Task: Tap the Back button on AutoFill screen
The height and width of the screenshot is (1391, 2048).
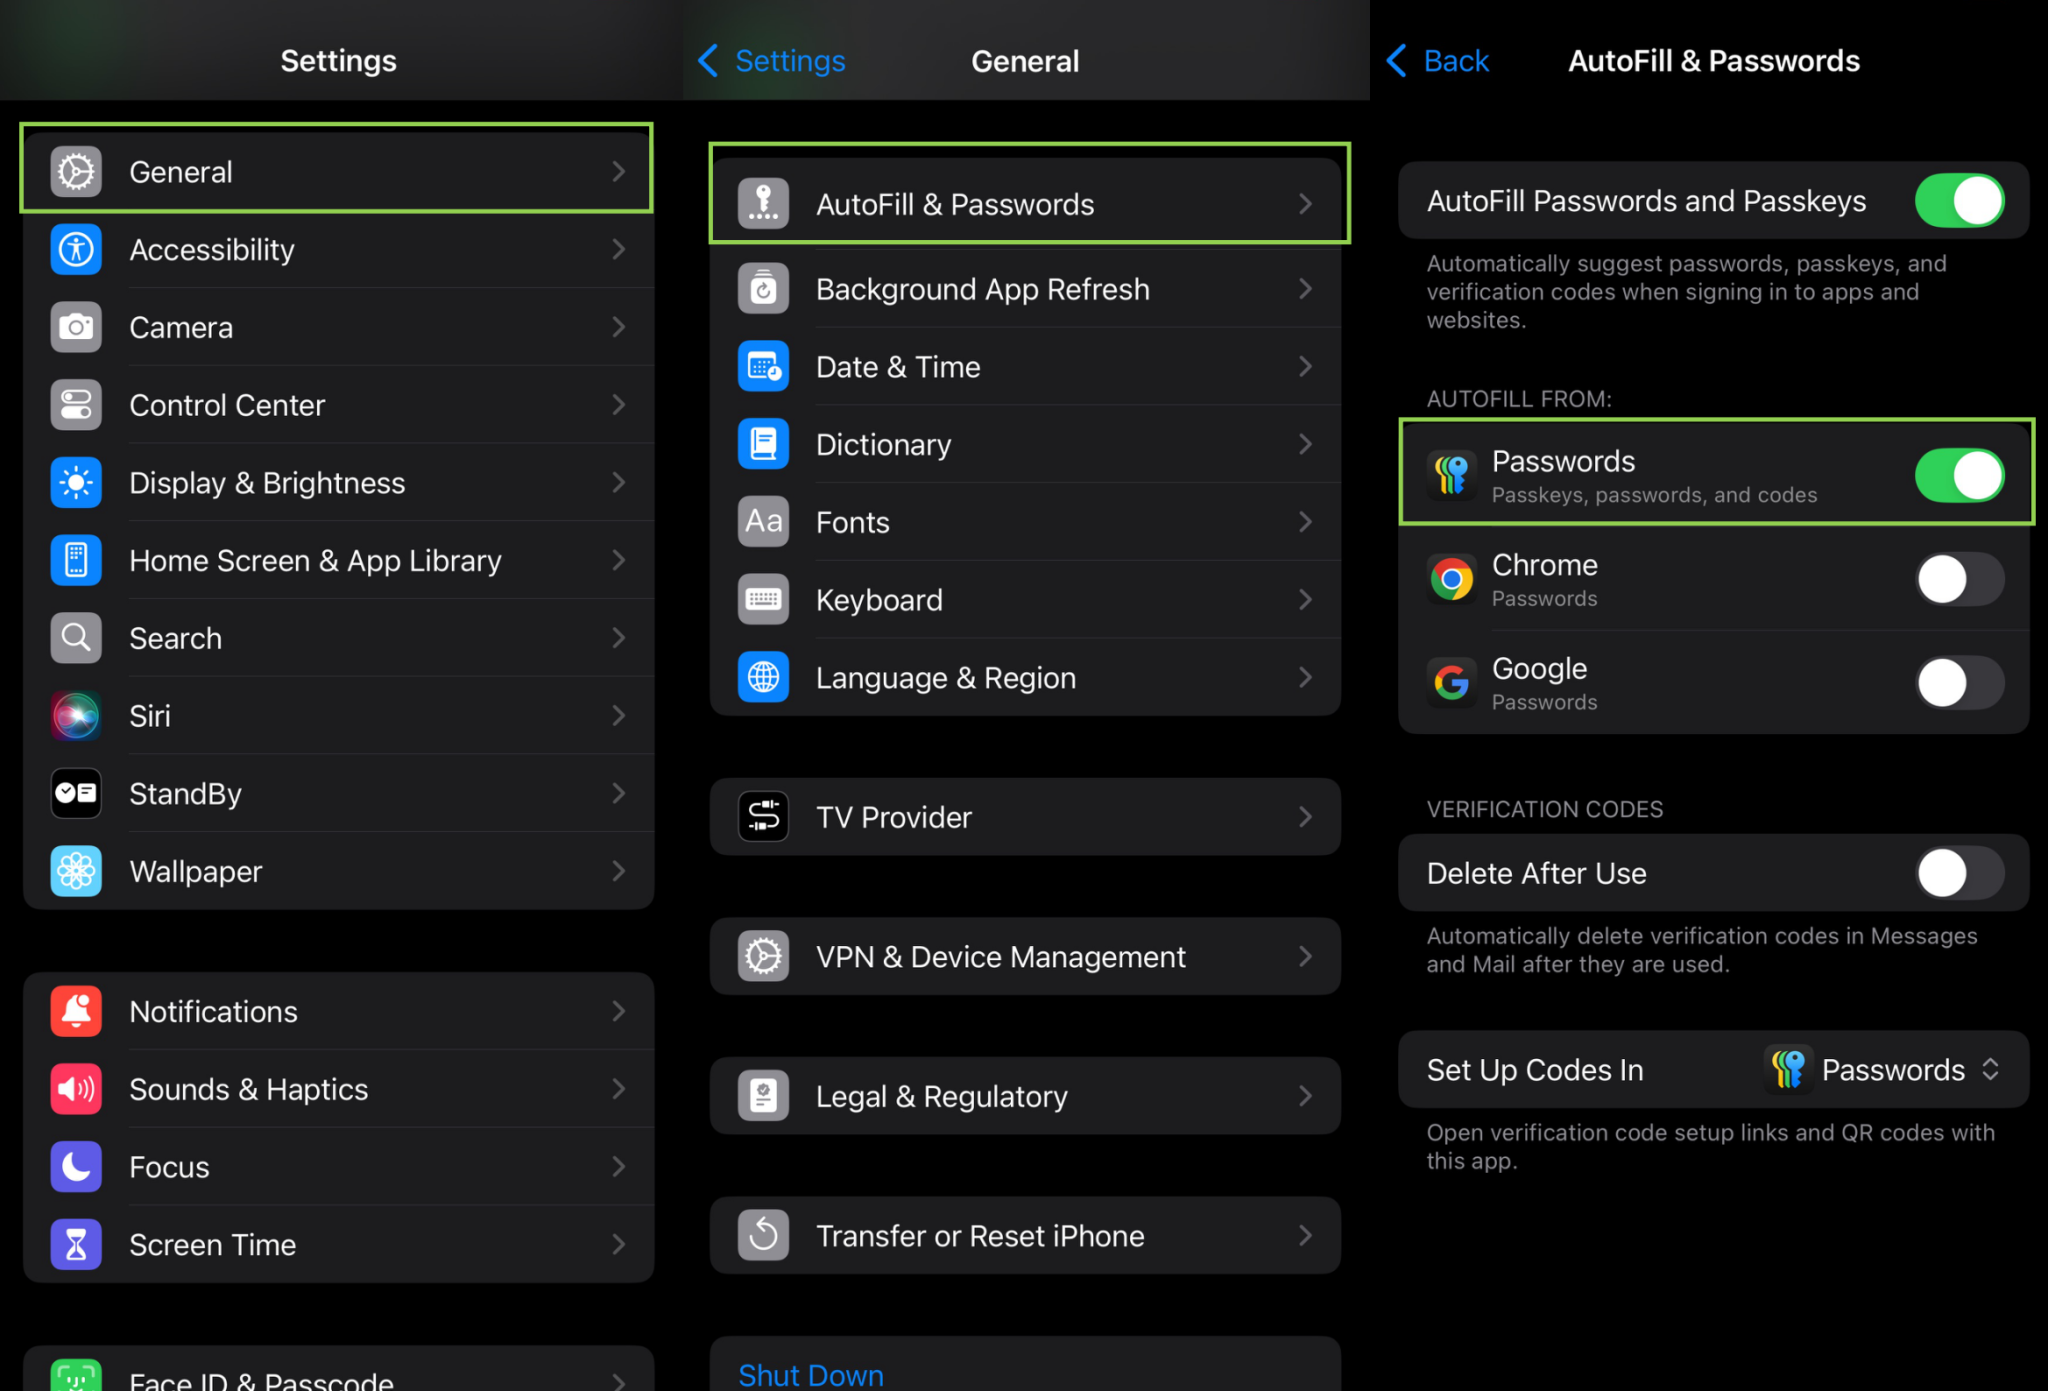Action: point(1437,60)
